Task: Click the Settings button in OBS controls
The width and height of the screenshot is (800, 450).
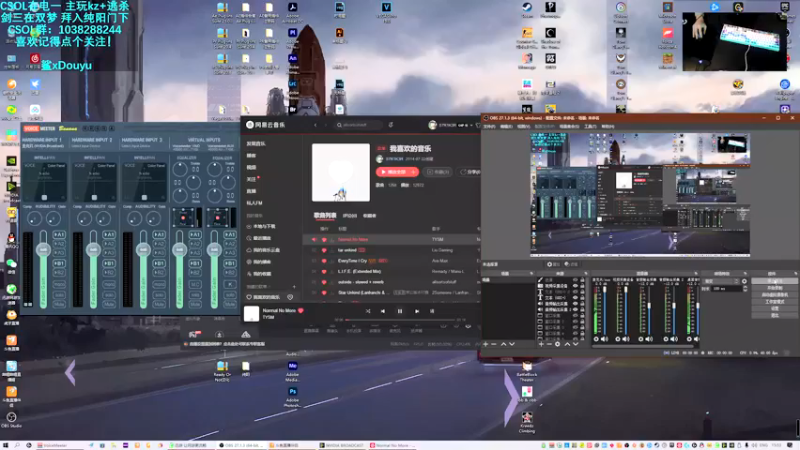Action: click(x=775, y=307)
